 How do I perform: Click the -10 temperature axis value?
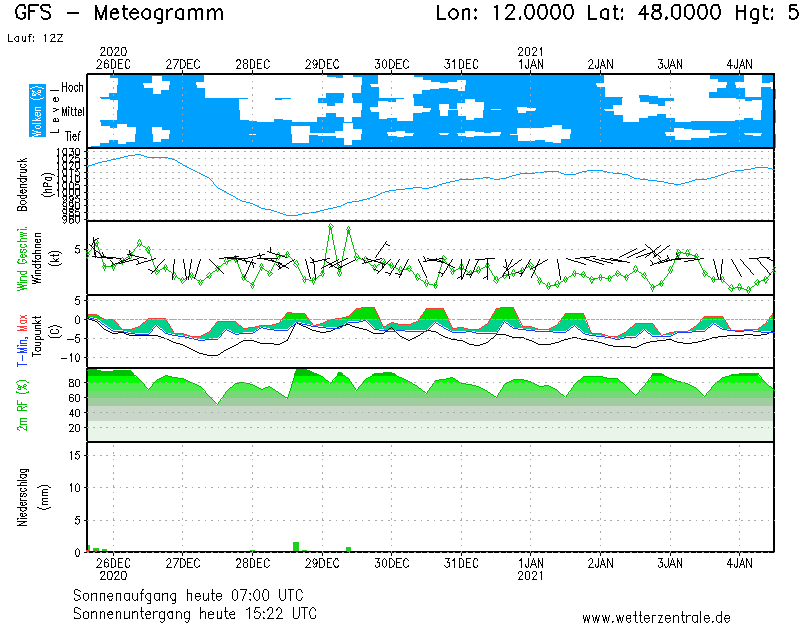[x=70, y=358]
